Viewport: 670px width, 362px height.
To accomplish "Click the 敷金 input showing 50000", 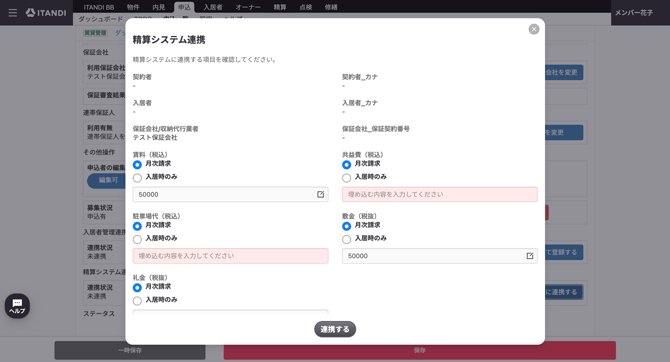I will (440, 256).
